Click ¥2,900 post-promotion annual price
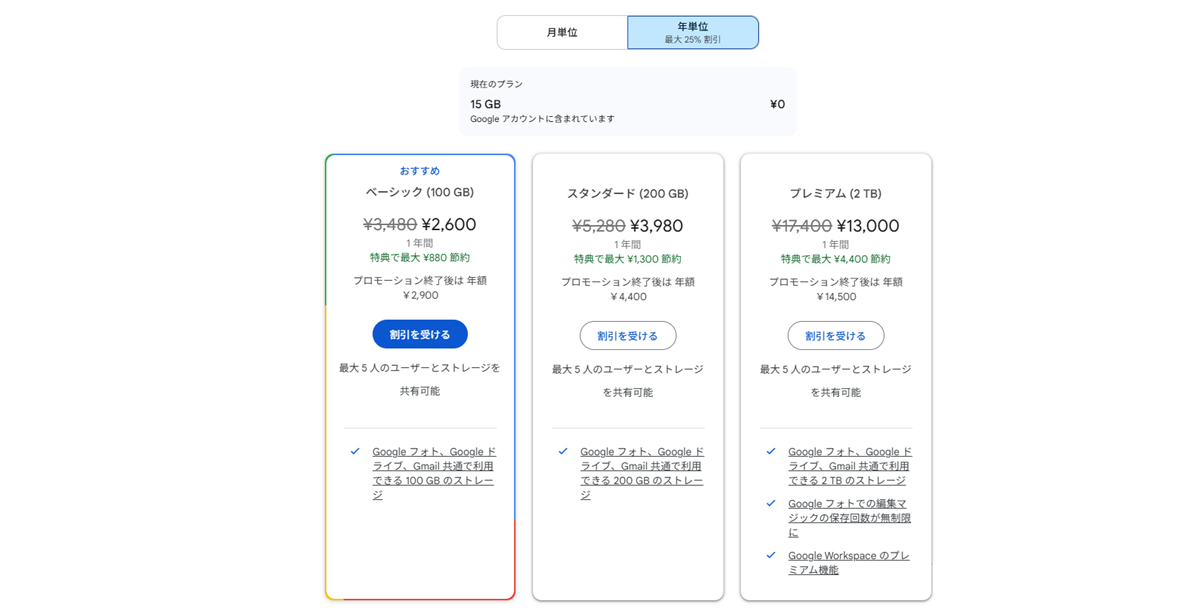 pos(421,295)
